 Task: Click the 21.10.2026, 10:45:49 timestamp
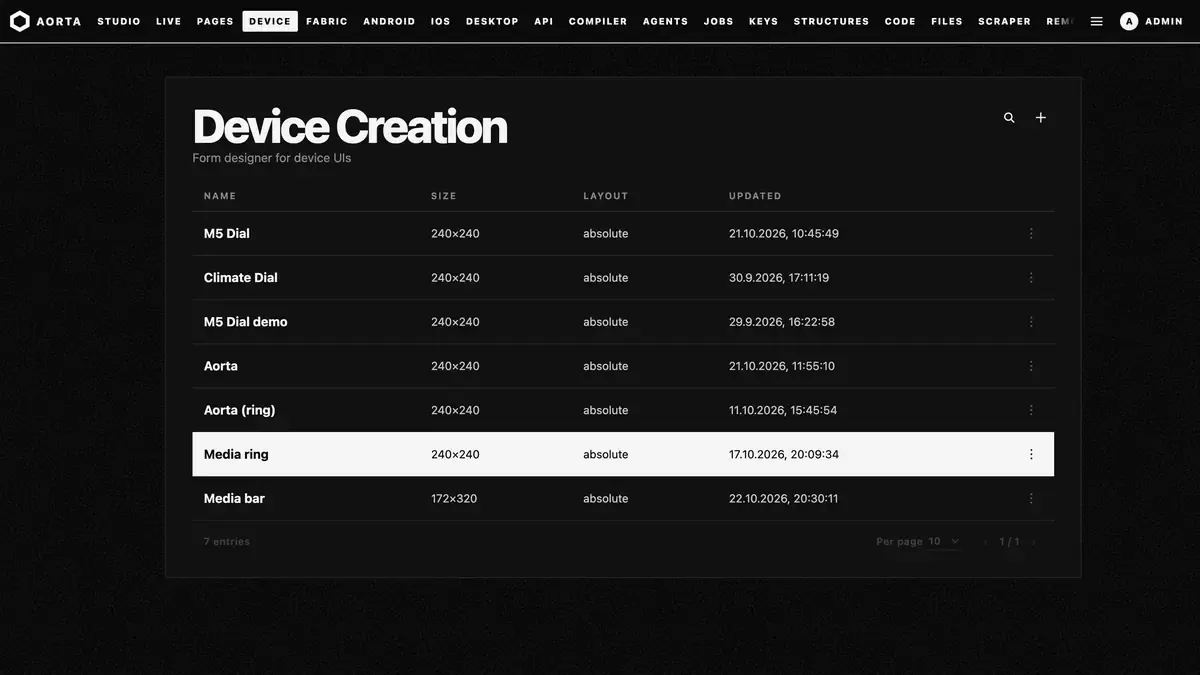point(784,234)
